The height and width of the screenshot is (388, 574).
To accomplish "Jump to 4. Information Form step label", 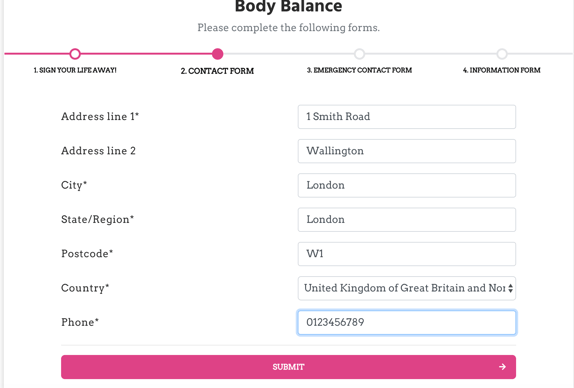I will click(502, 70).
